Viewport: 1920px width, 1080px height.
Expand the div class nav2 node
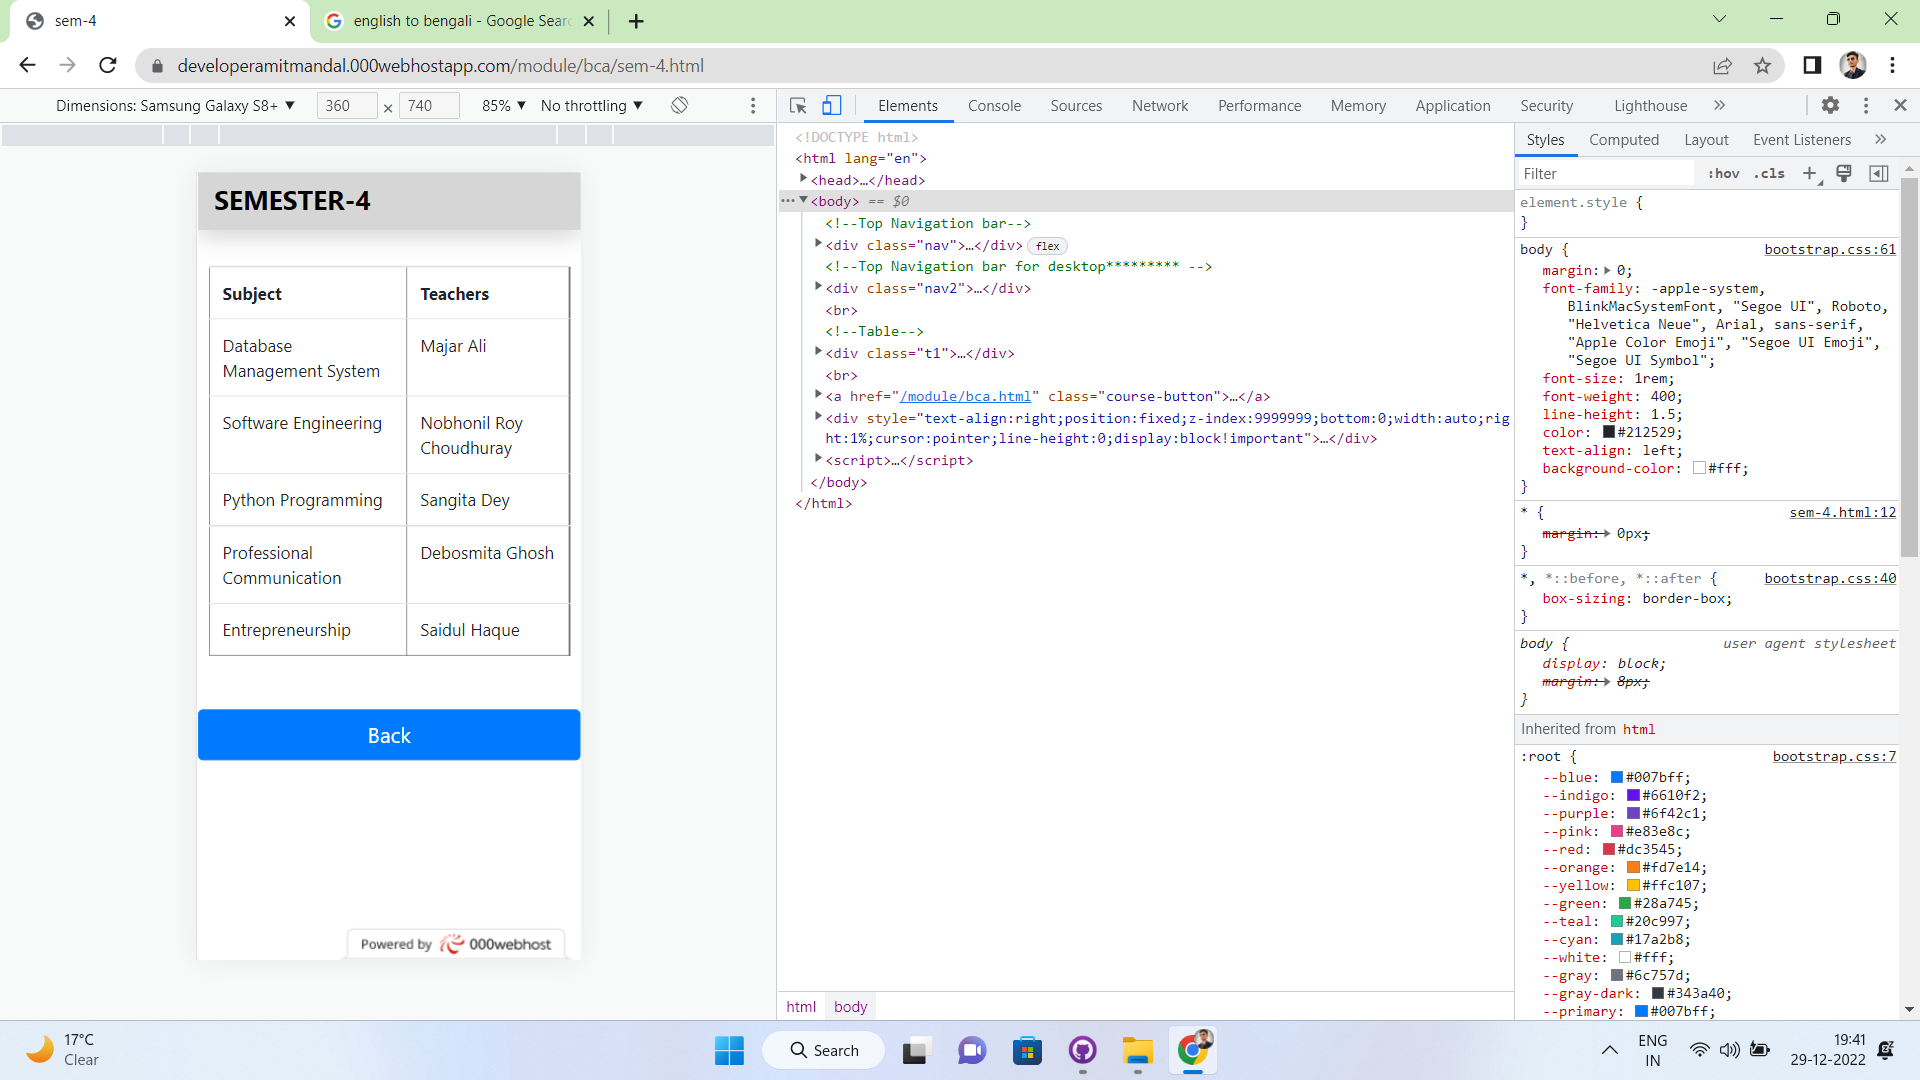[x=818, y=287]
